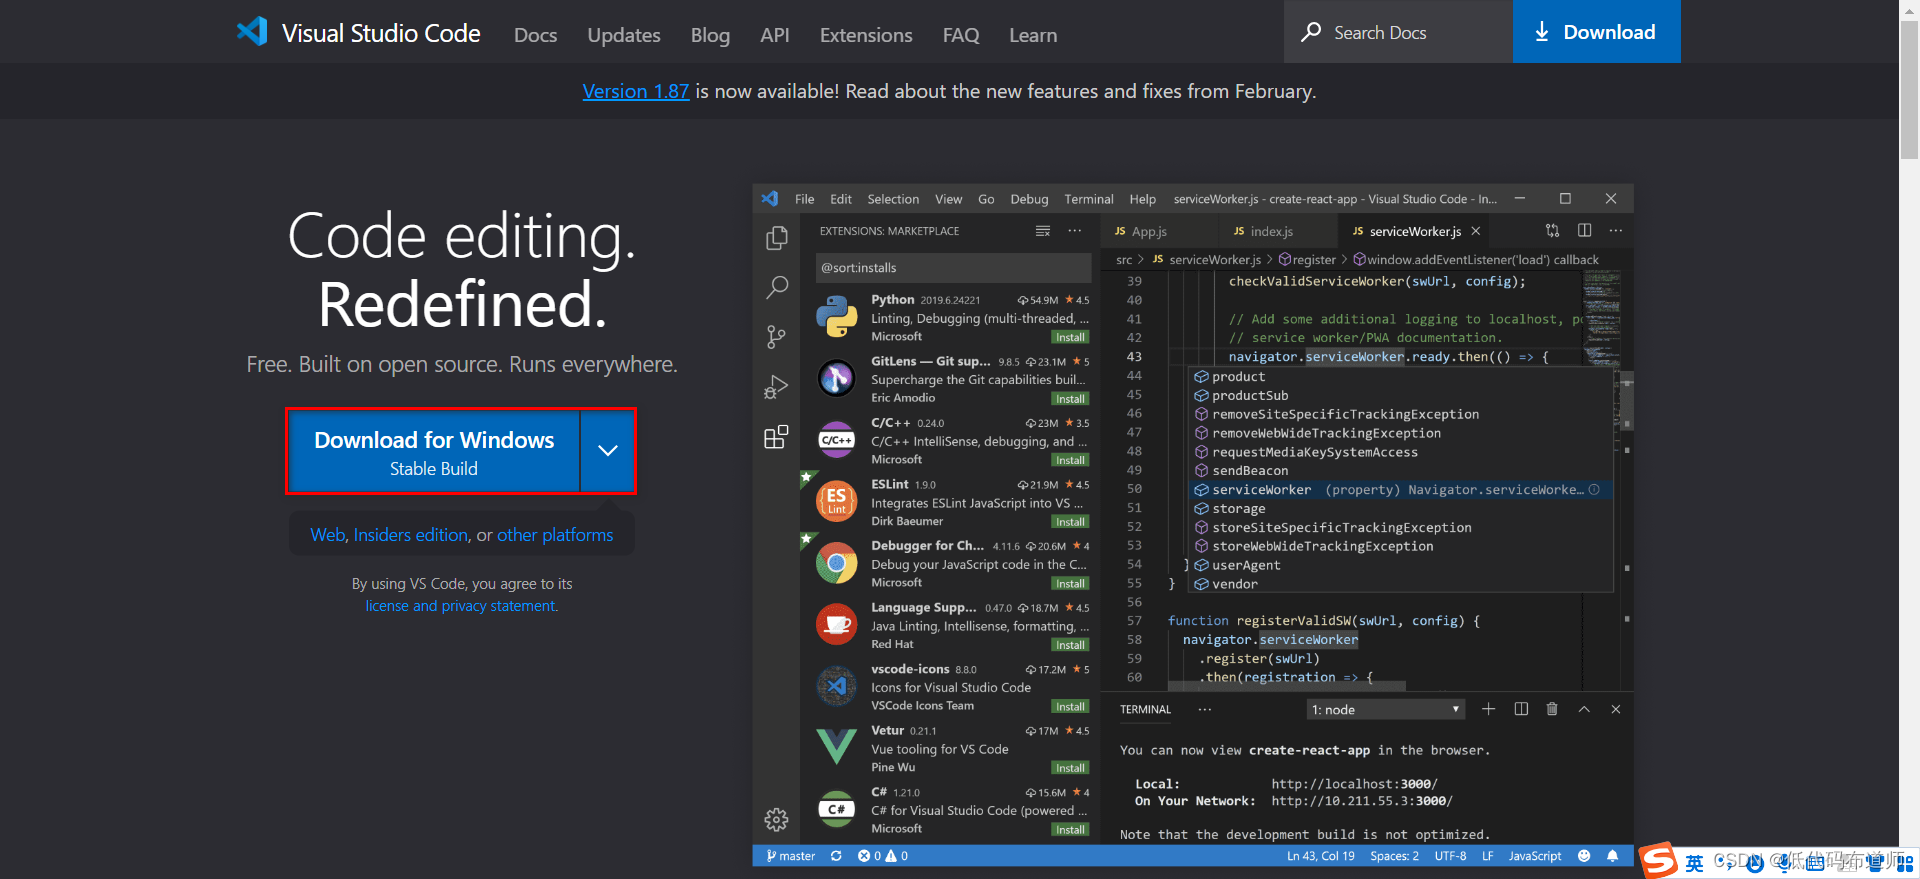This screenshot has height=879, width=1920.
Task: Click the Run and Debug icon in activity bar
Action: coord(776,387)
